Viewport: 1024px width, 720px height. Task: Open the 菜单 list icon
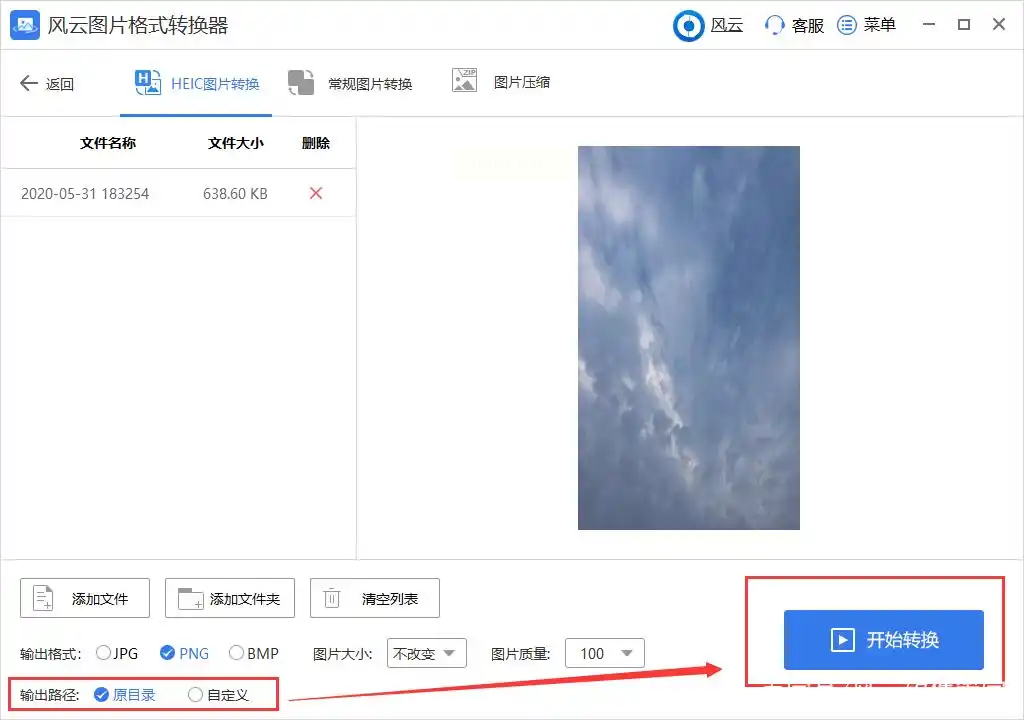(x=846, y=25)
